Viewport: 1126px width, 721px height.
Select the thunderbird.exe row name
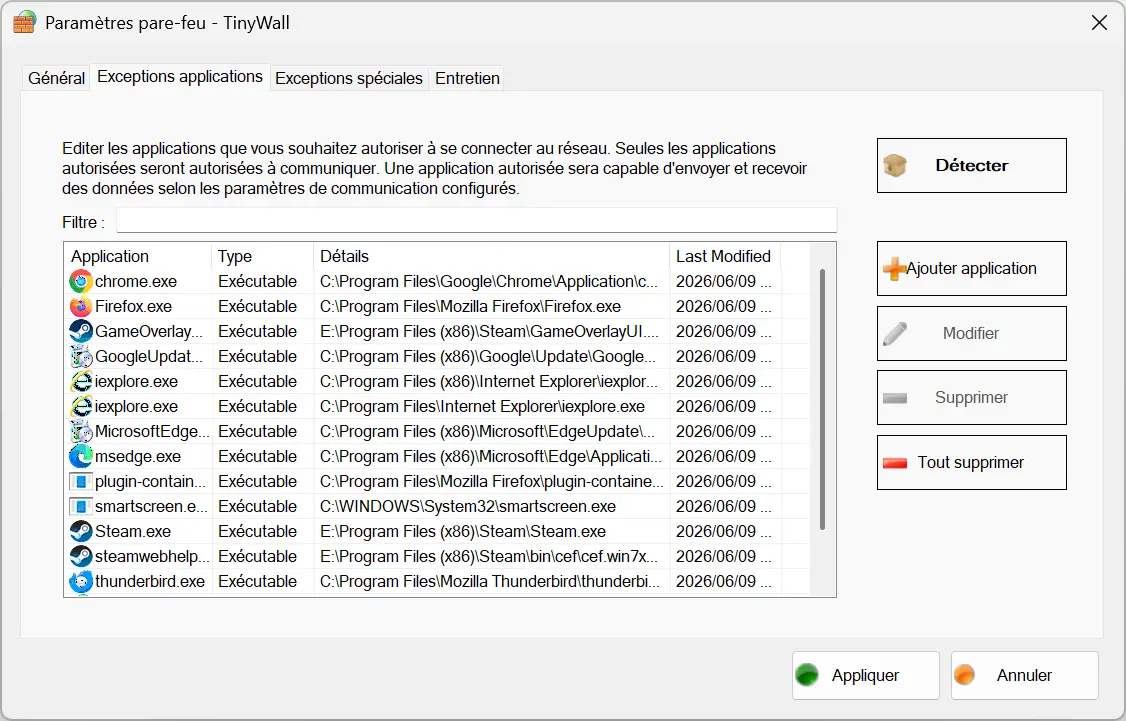(150, 582)
